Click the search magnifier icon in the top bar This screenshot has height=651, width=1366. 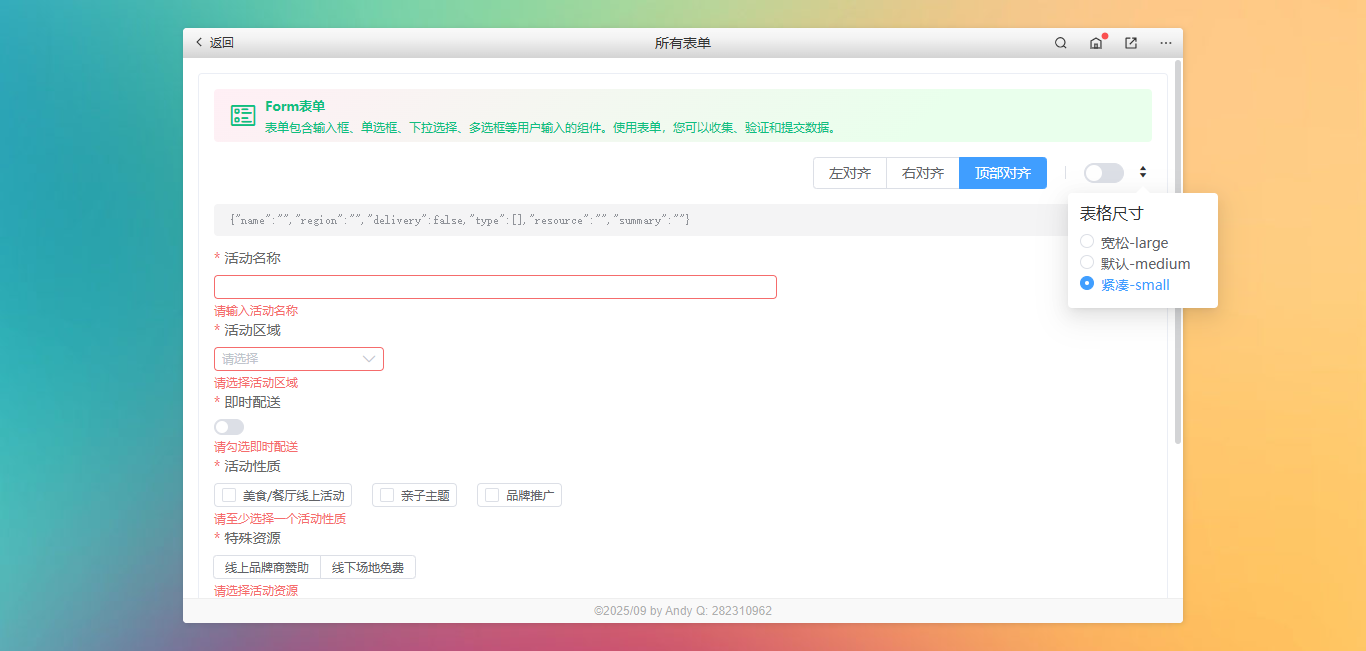pyautogui.click(x=1060, y=42)
